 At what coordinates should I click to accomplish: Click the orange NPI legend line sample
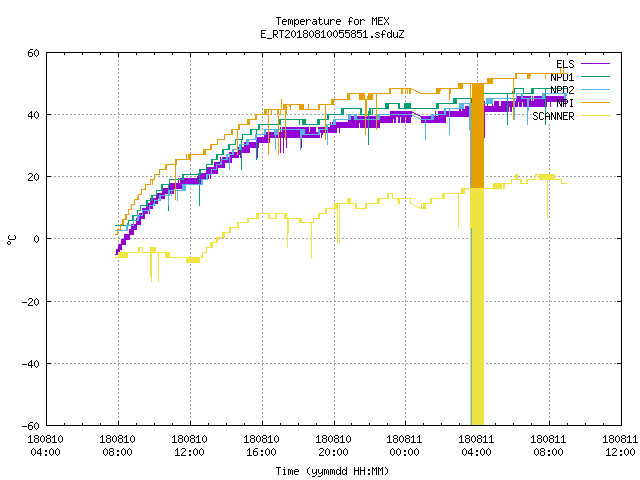(595, 102)
